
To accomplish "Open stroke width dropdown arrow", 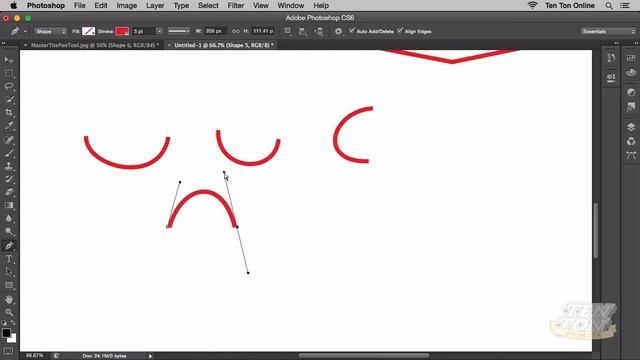I will 159,31.
